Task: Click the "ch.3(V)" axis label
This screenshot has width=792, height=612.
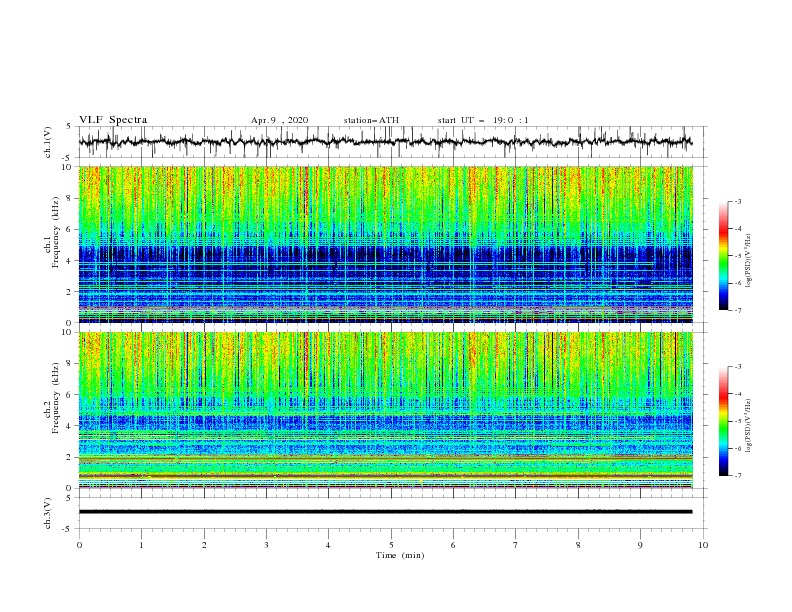Action: (48, 513)
